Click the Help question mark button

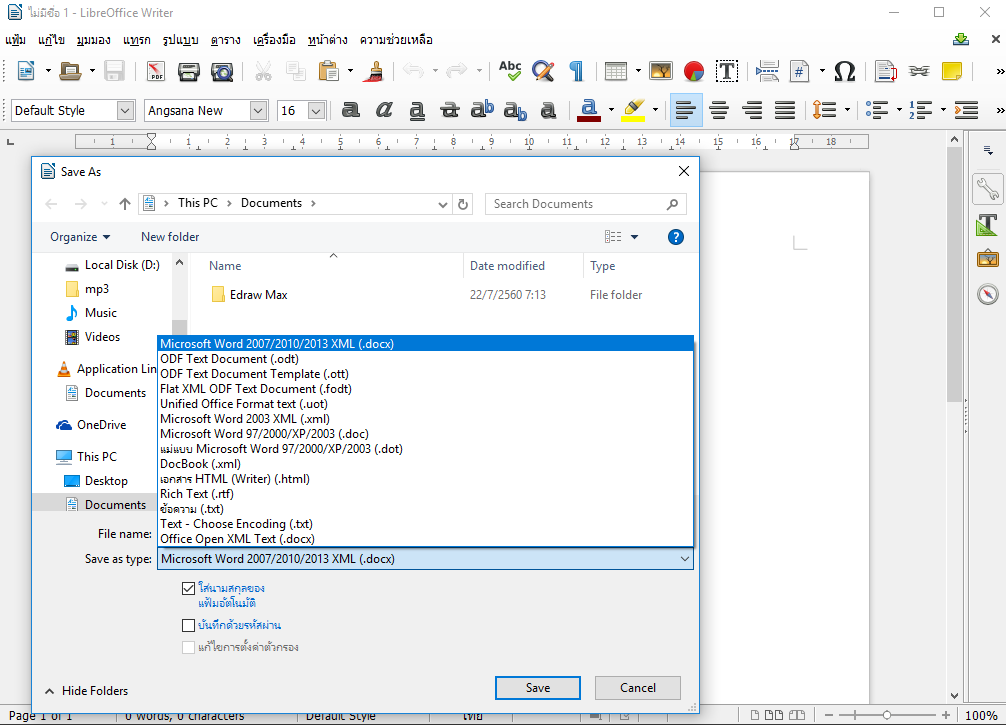point(676,237)
